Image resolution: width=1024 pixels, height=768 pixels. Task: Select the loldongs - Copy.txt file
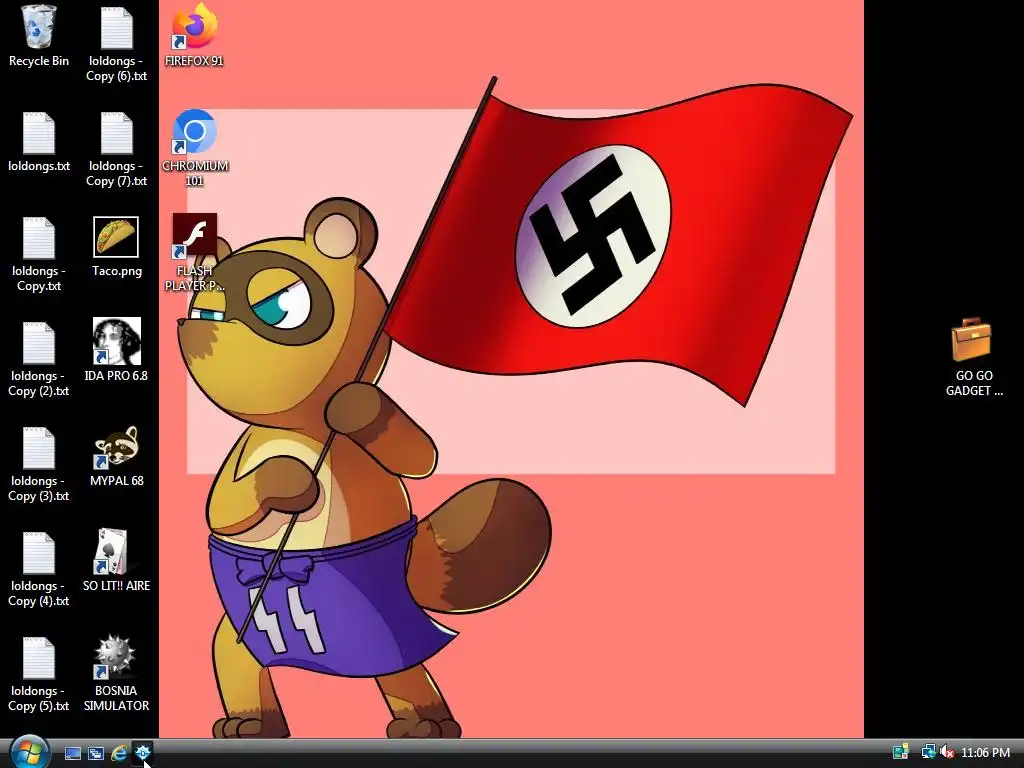click(x=39, y=238)
